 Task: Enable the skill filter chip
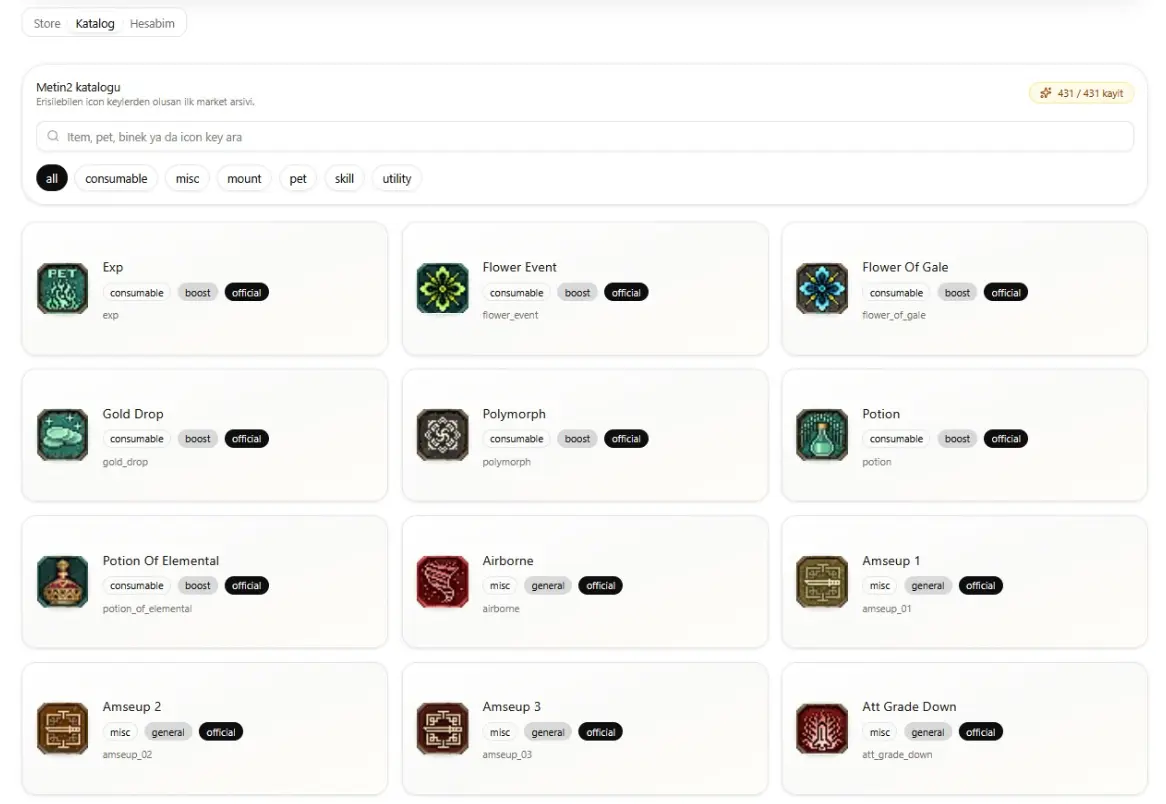click(344, 179)
